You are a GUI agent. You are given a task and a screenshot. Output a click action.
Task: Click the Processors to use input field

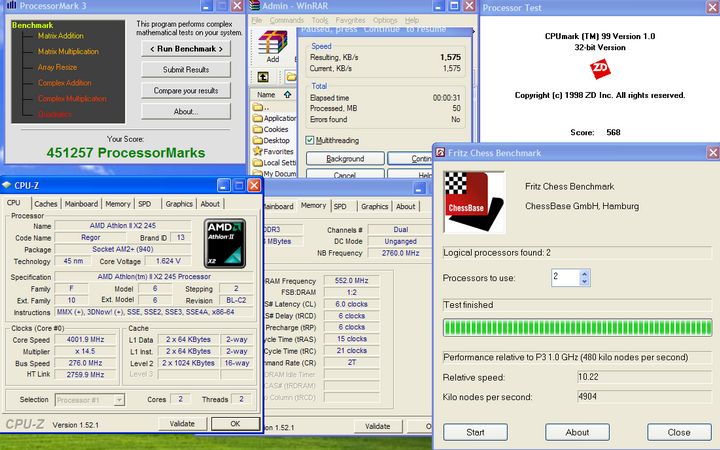[565, 277]
